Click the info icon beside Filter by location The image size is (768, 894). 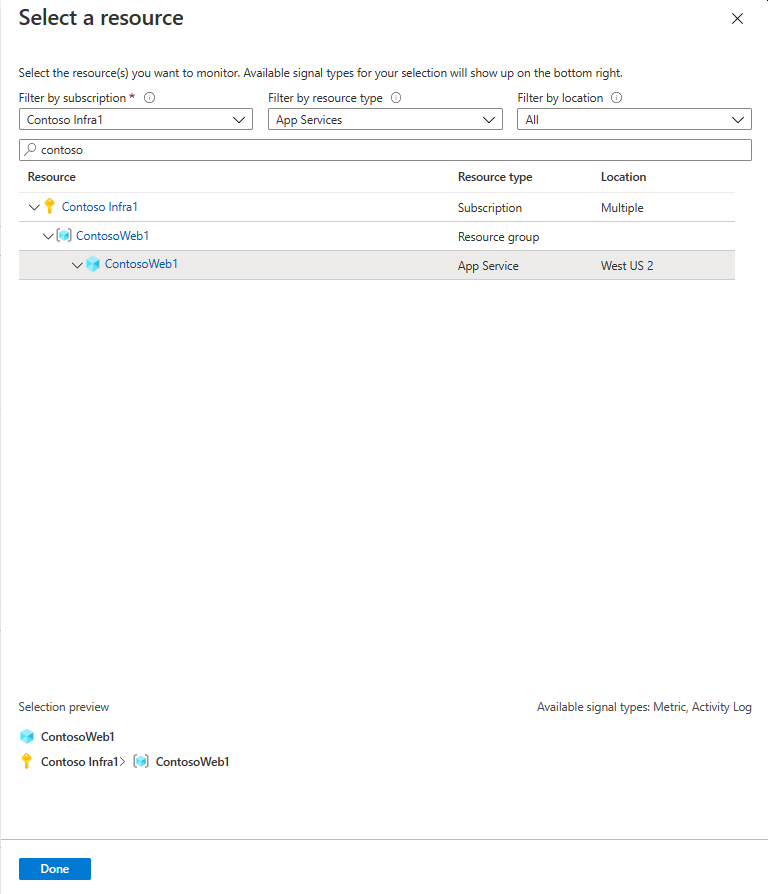pos(616,97)
